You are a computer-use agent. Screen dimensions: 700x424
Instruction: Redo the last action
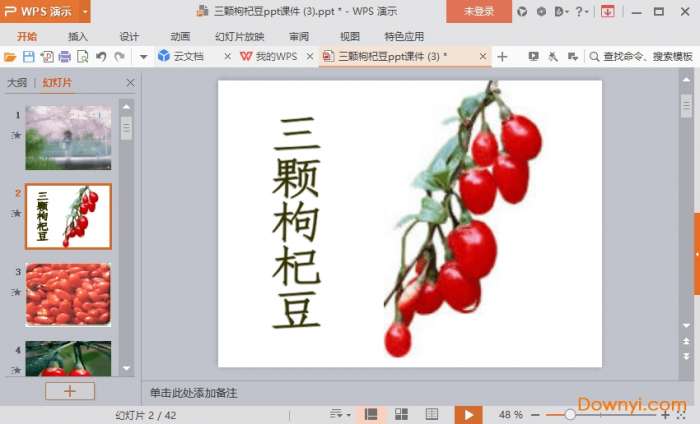[x=119, y=57]
